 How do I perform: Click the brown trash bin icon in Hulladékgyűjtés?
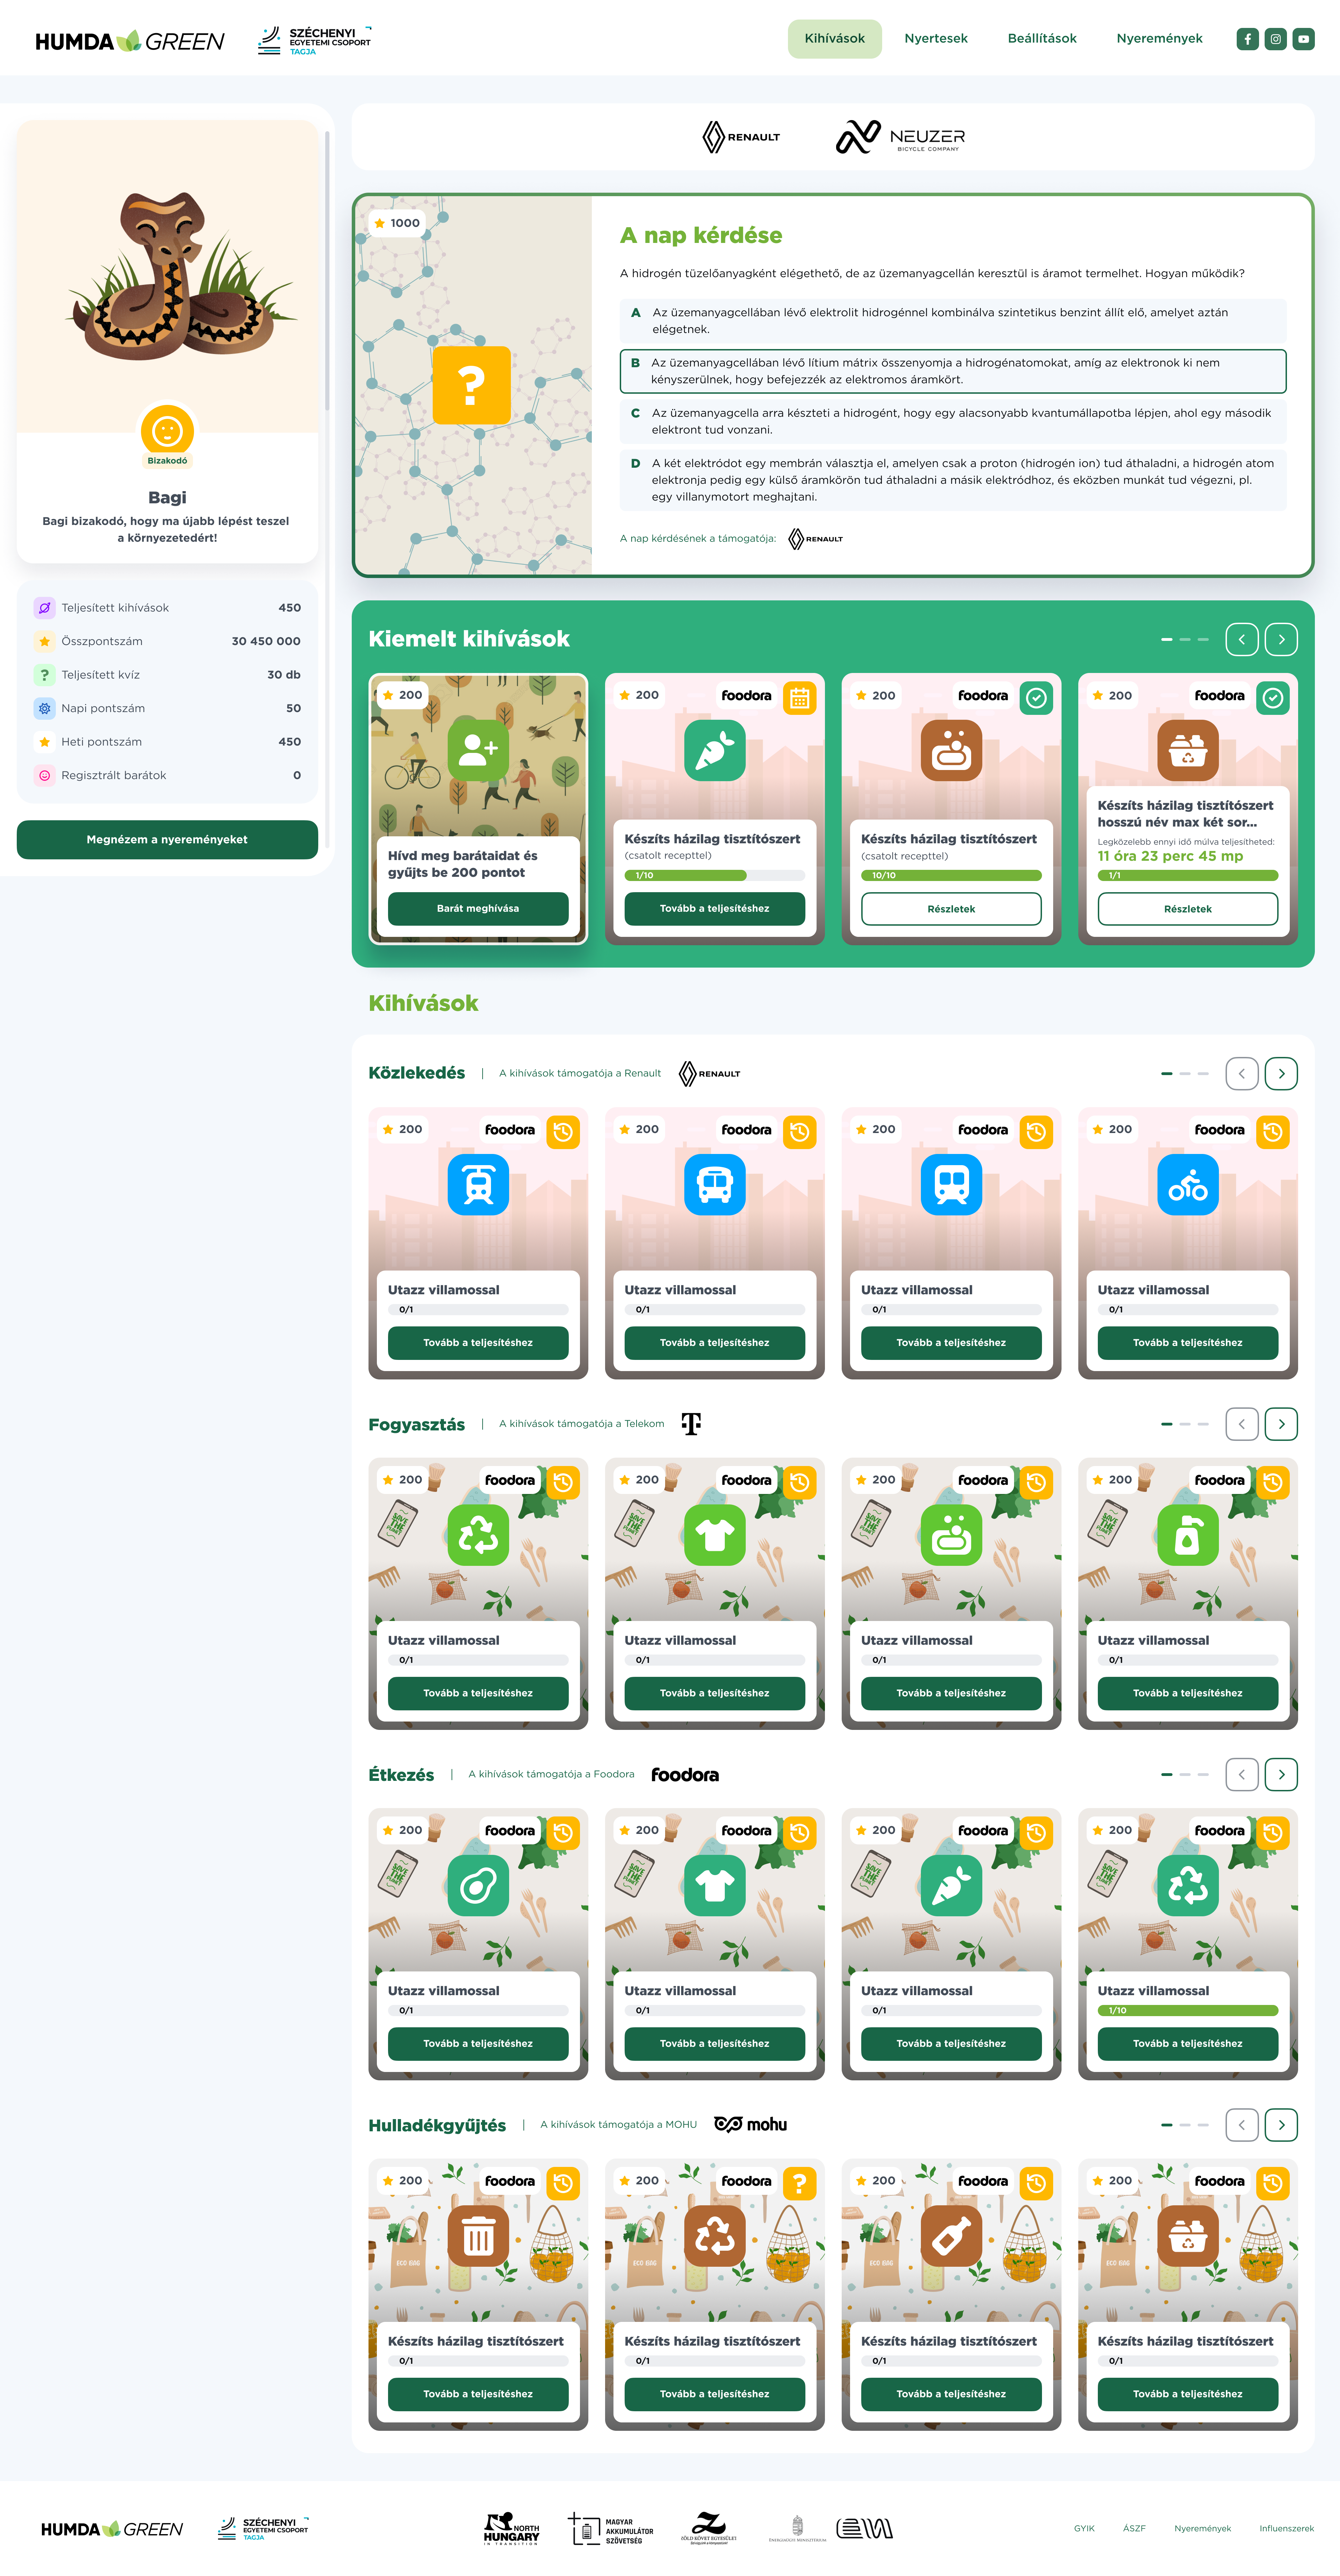tap(478, 2236)
